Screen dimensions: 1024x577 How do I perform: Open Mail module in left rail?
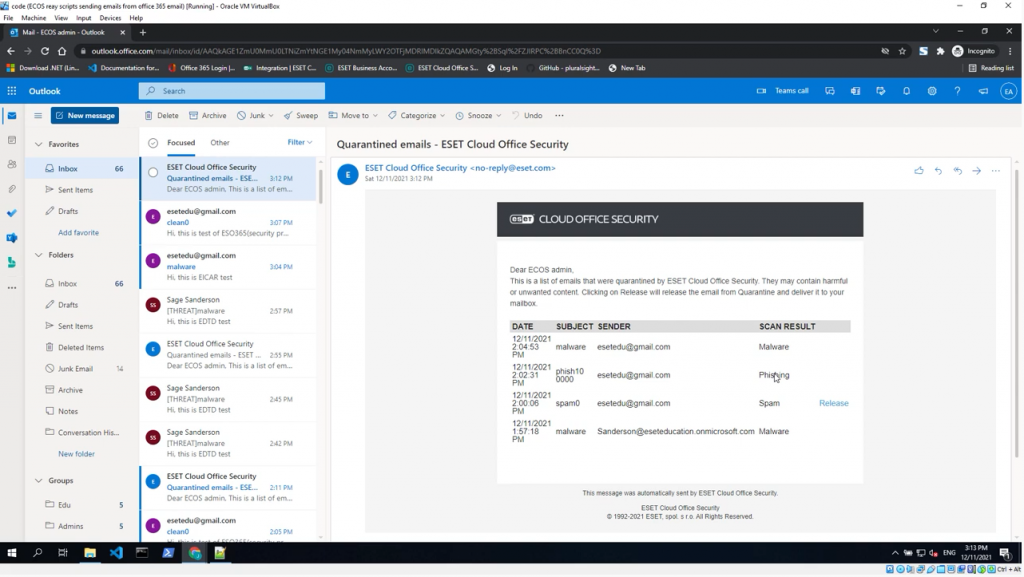[x=12, y=116]
